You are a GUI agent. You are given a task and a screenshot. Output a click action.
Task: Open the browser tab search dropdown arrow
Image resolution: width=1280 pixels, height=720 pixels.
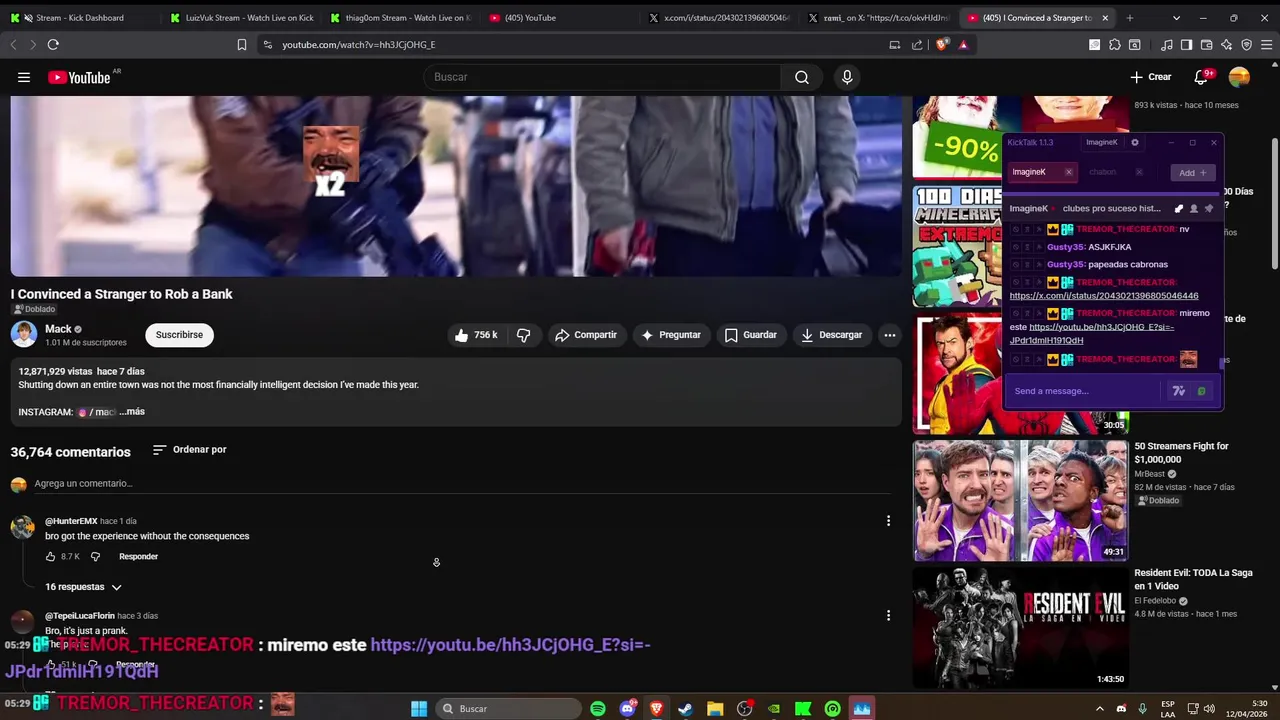[1176, 18]
